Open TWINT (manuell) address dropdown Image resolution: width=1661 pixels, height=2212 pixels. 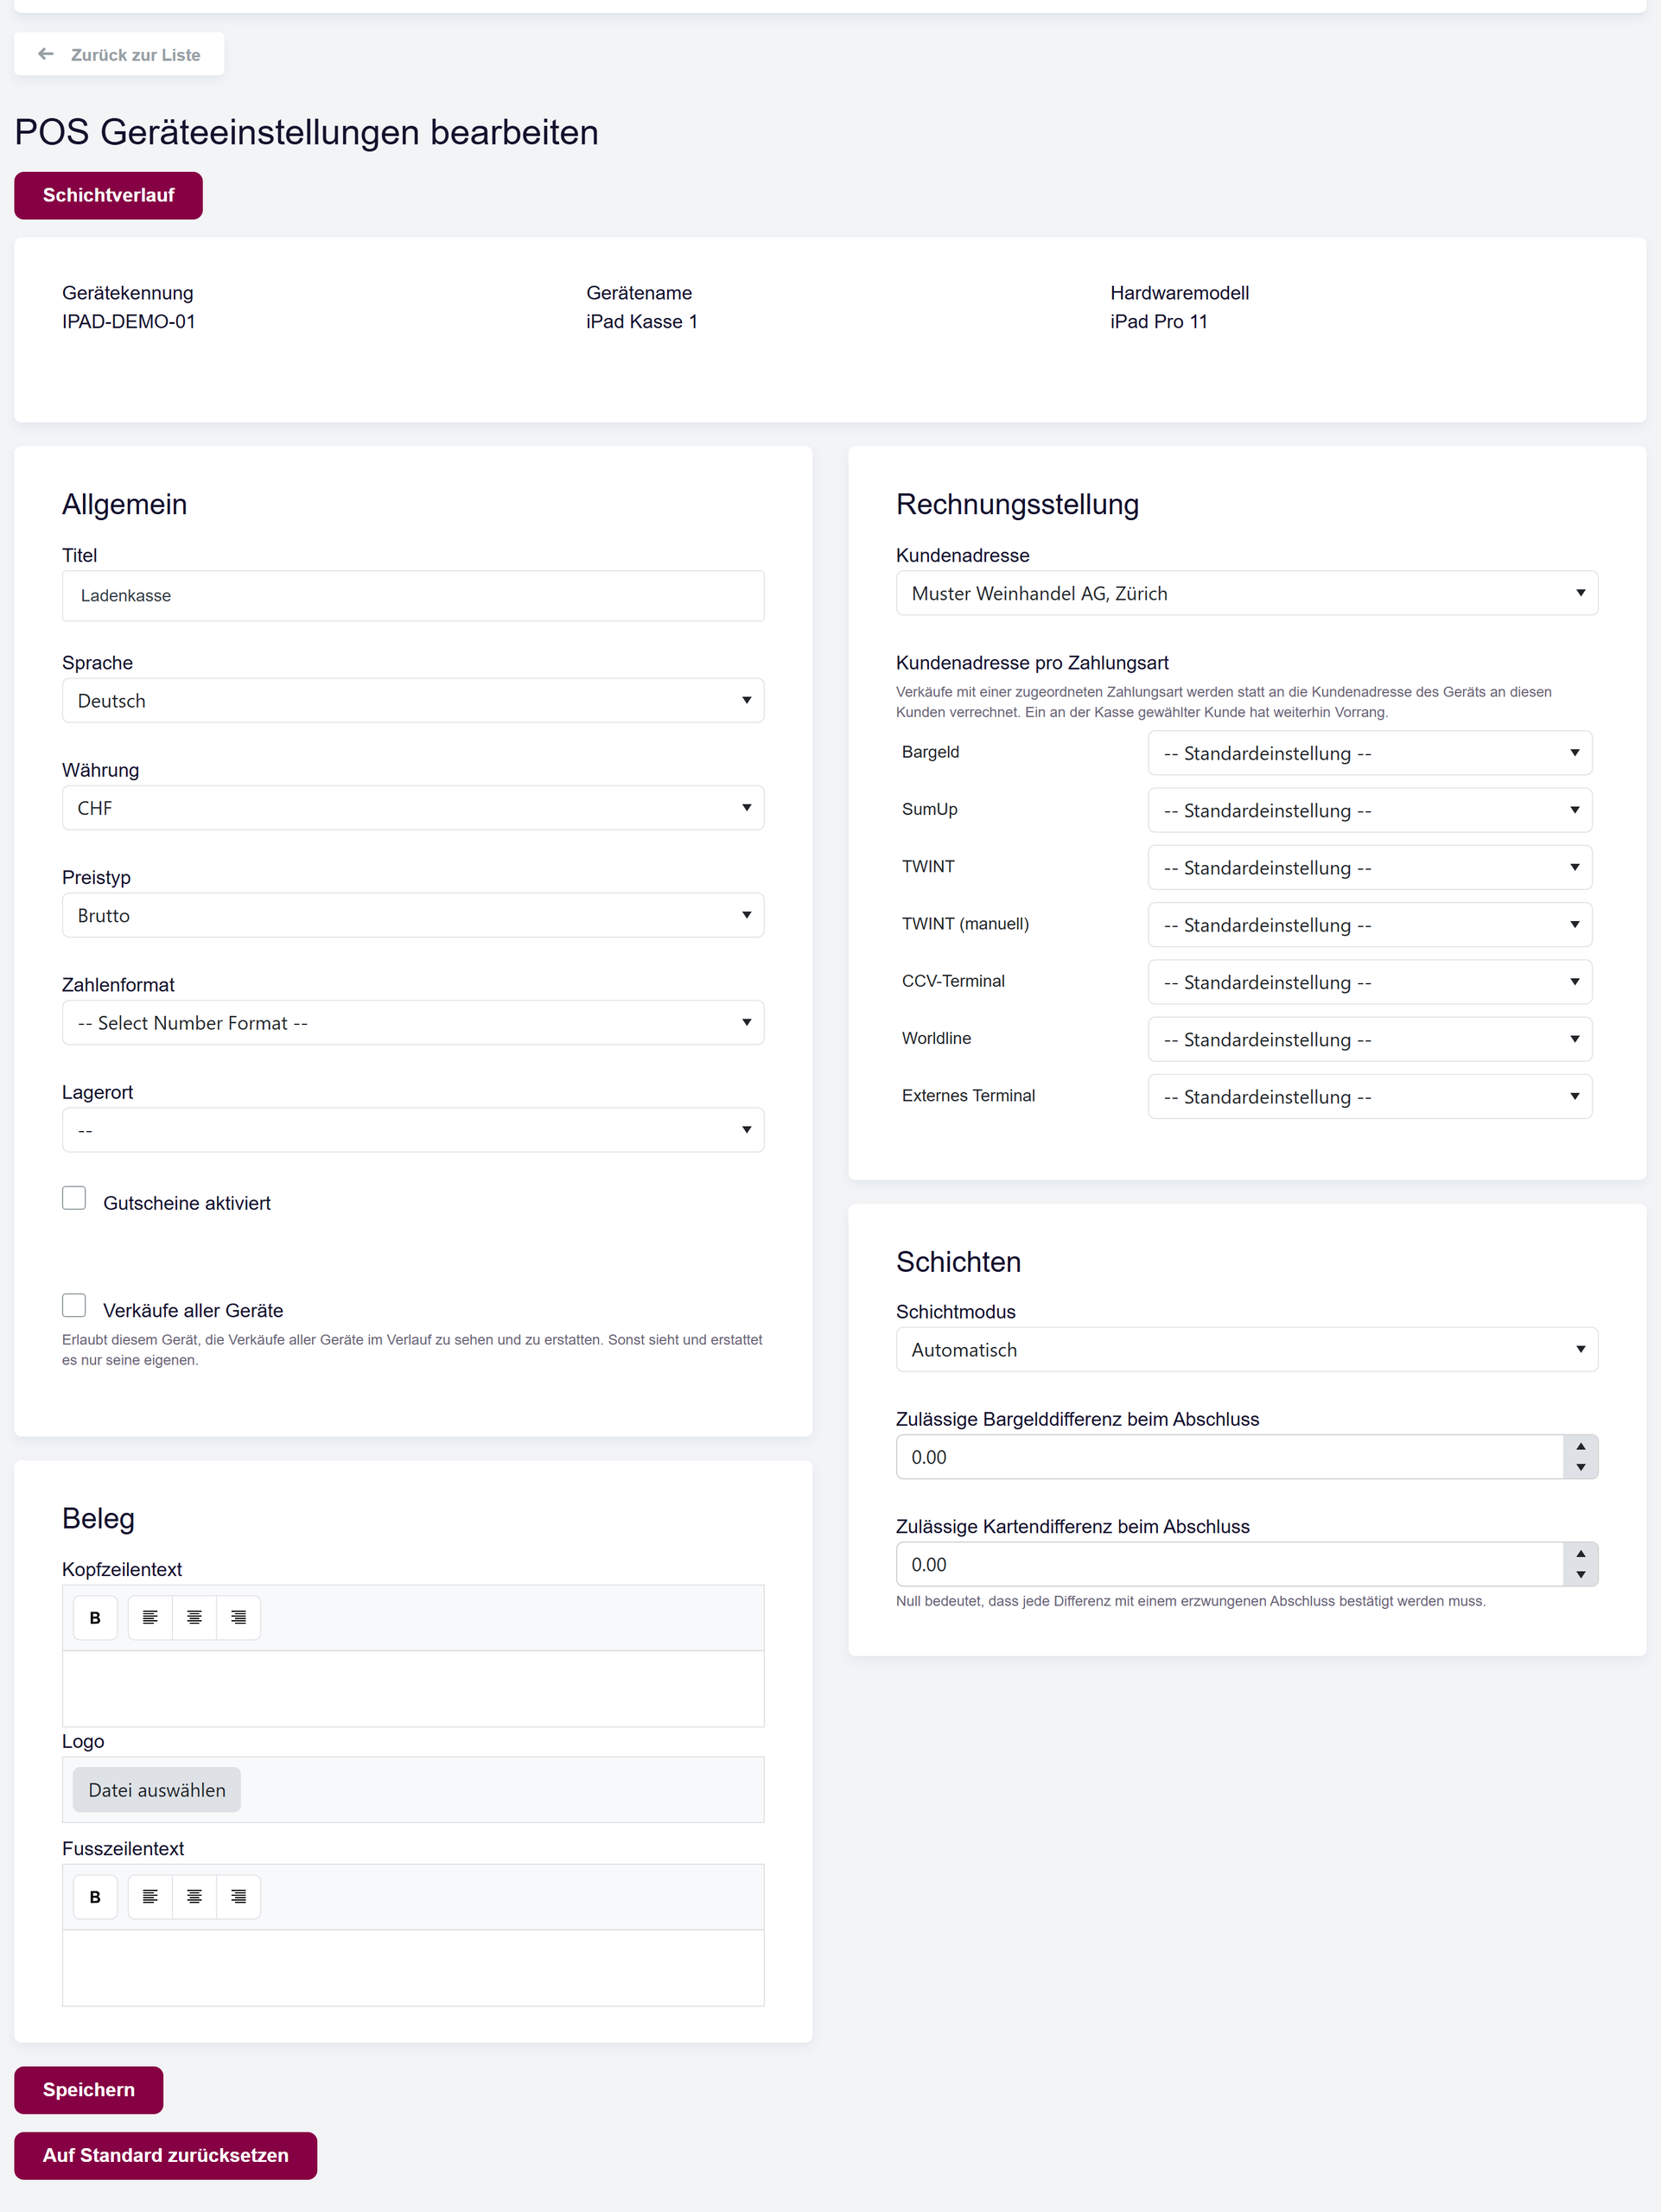1370,925
